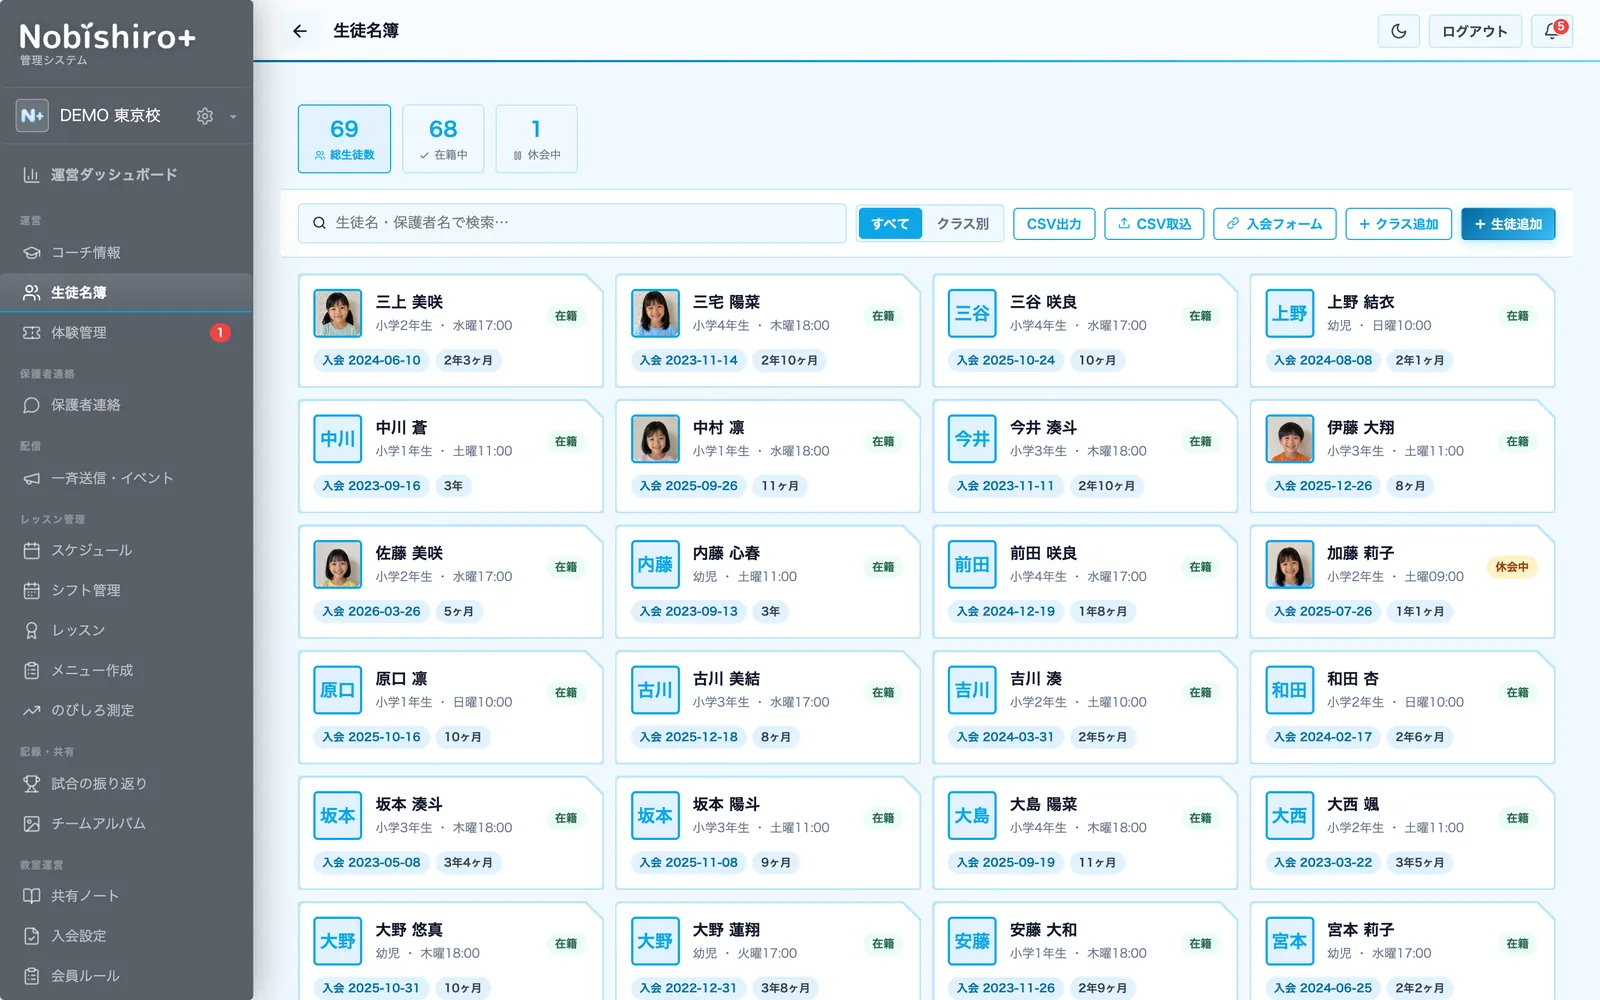Toggle dark mode with the moon icon

point(1399,31)
